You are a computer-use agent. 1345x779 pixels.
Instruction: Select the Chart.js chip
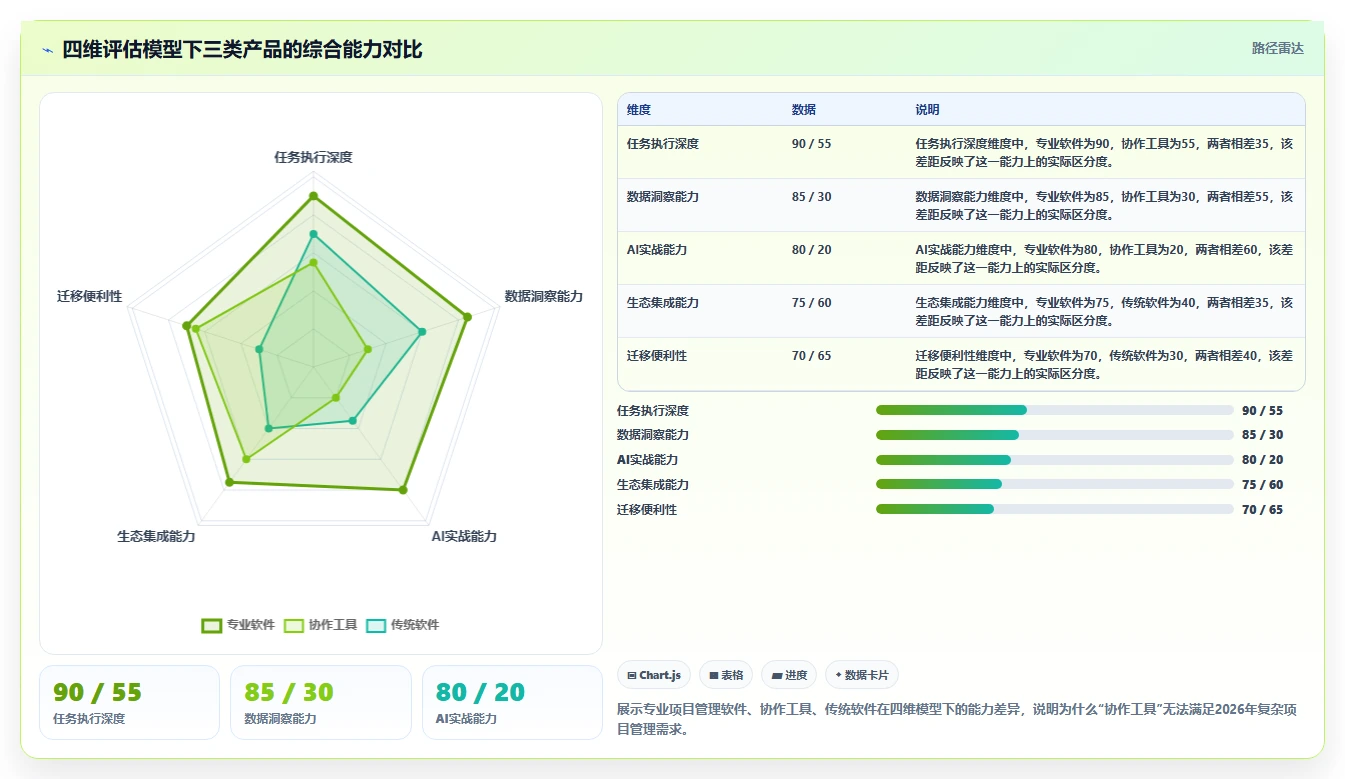coord(654,675)
